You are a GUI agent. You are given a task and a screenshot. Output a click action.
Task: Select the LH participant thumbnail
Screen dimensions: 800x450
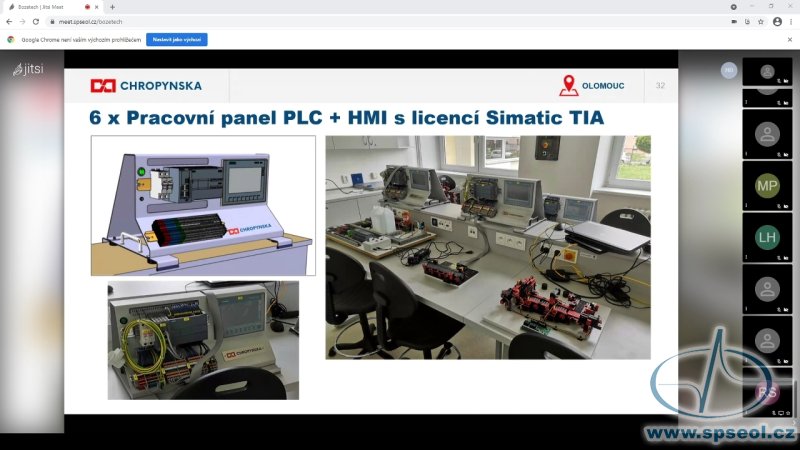(x=767, y=237)
